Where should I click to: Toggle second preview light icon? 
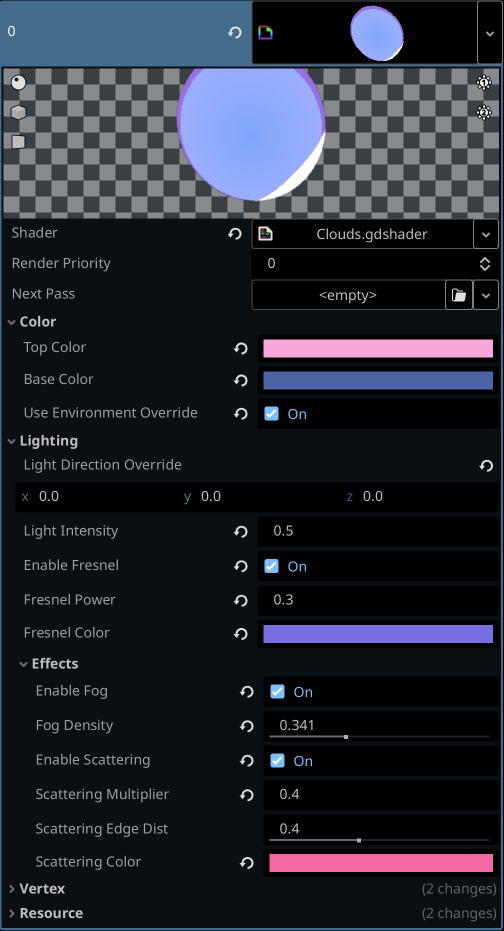click(484, 112)
